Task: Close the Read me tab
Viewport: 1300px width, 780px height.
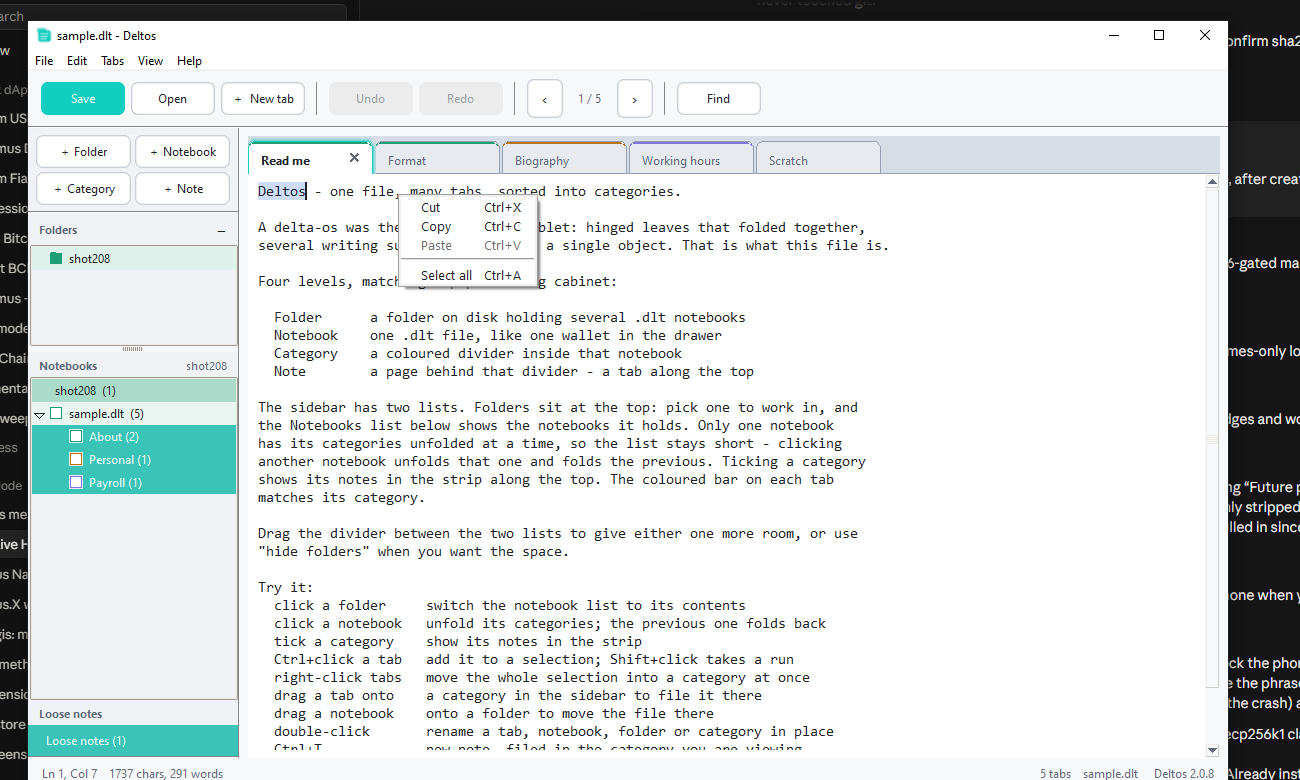Action: tap(354, 158)
